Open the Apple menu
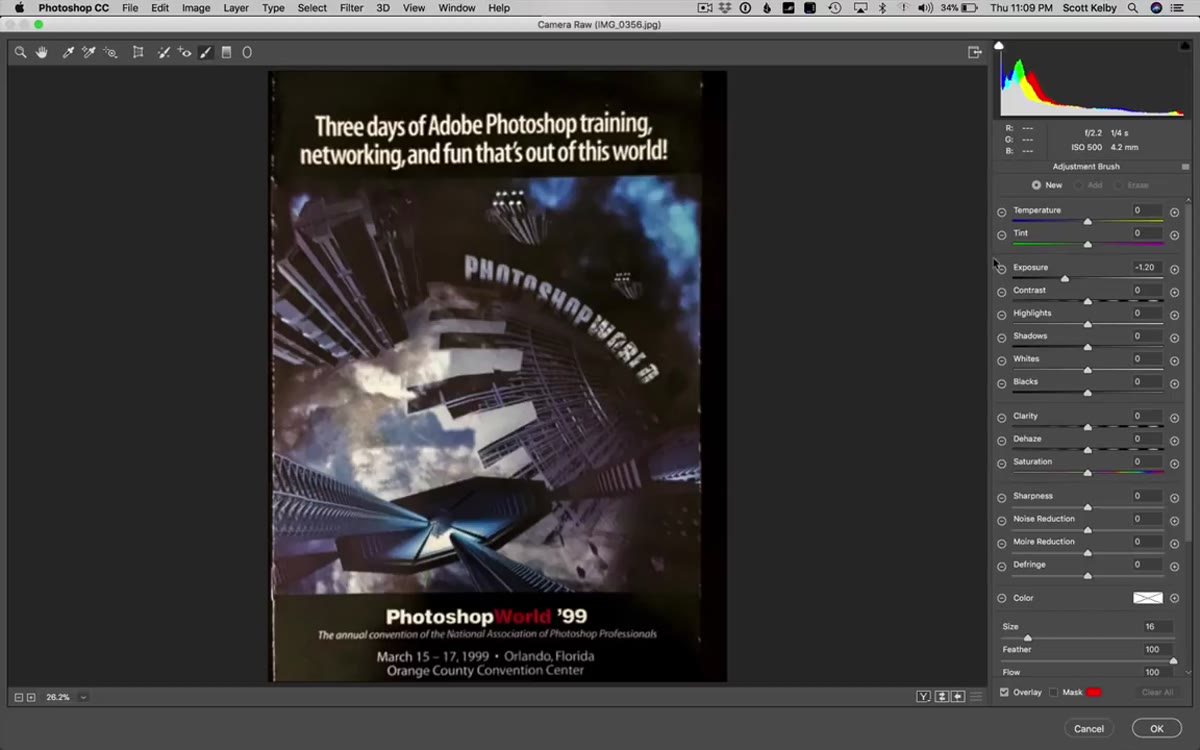Image resolution: width=1200 pixels, height=750 pixels. click(x=19, y=8)
